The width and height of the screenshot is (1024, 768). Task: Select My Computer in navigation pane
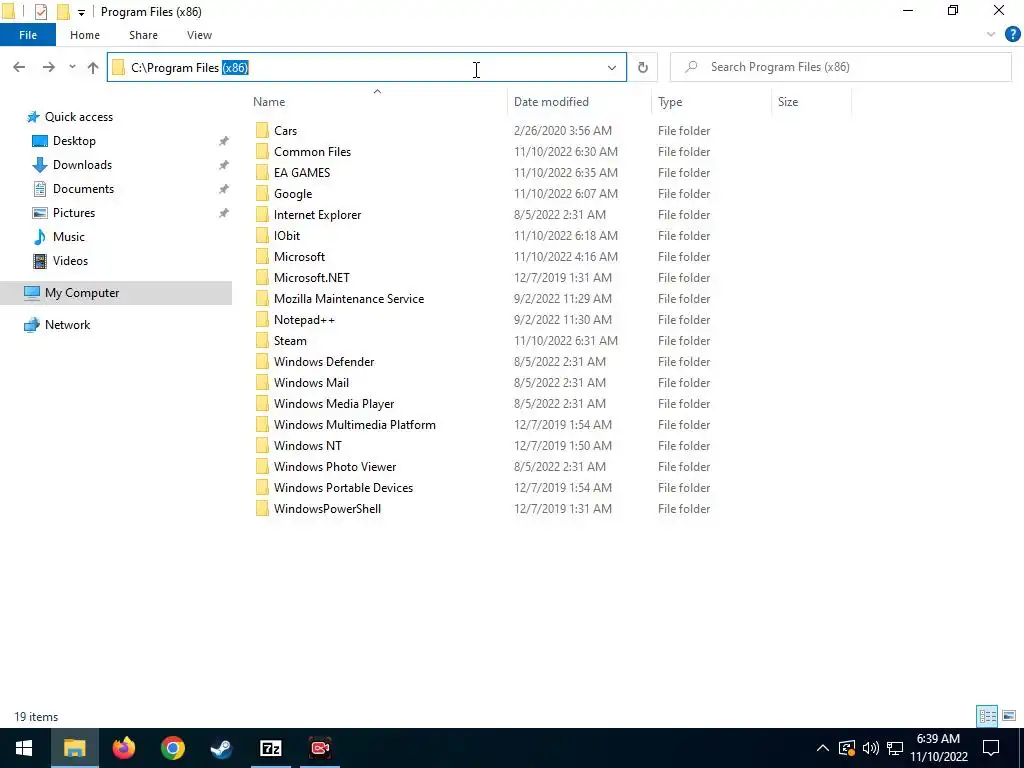click(116, 293)
